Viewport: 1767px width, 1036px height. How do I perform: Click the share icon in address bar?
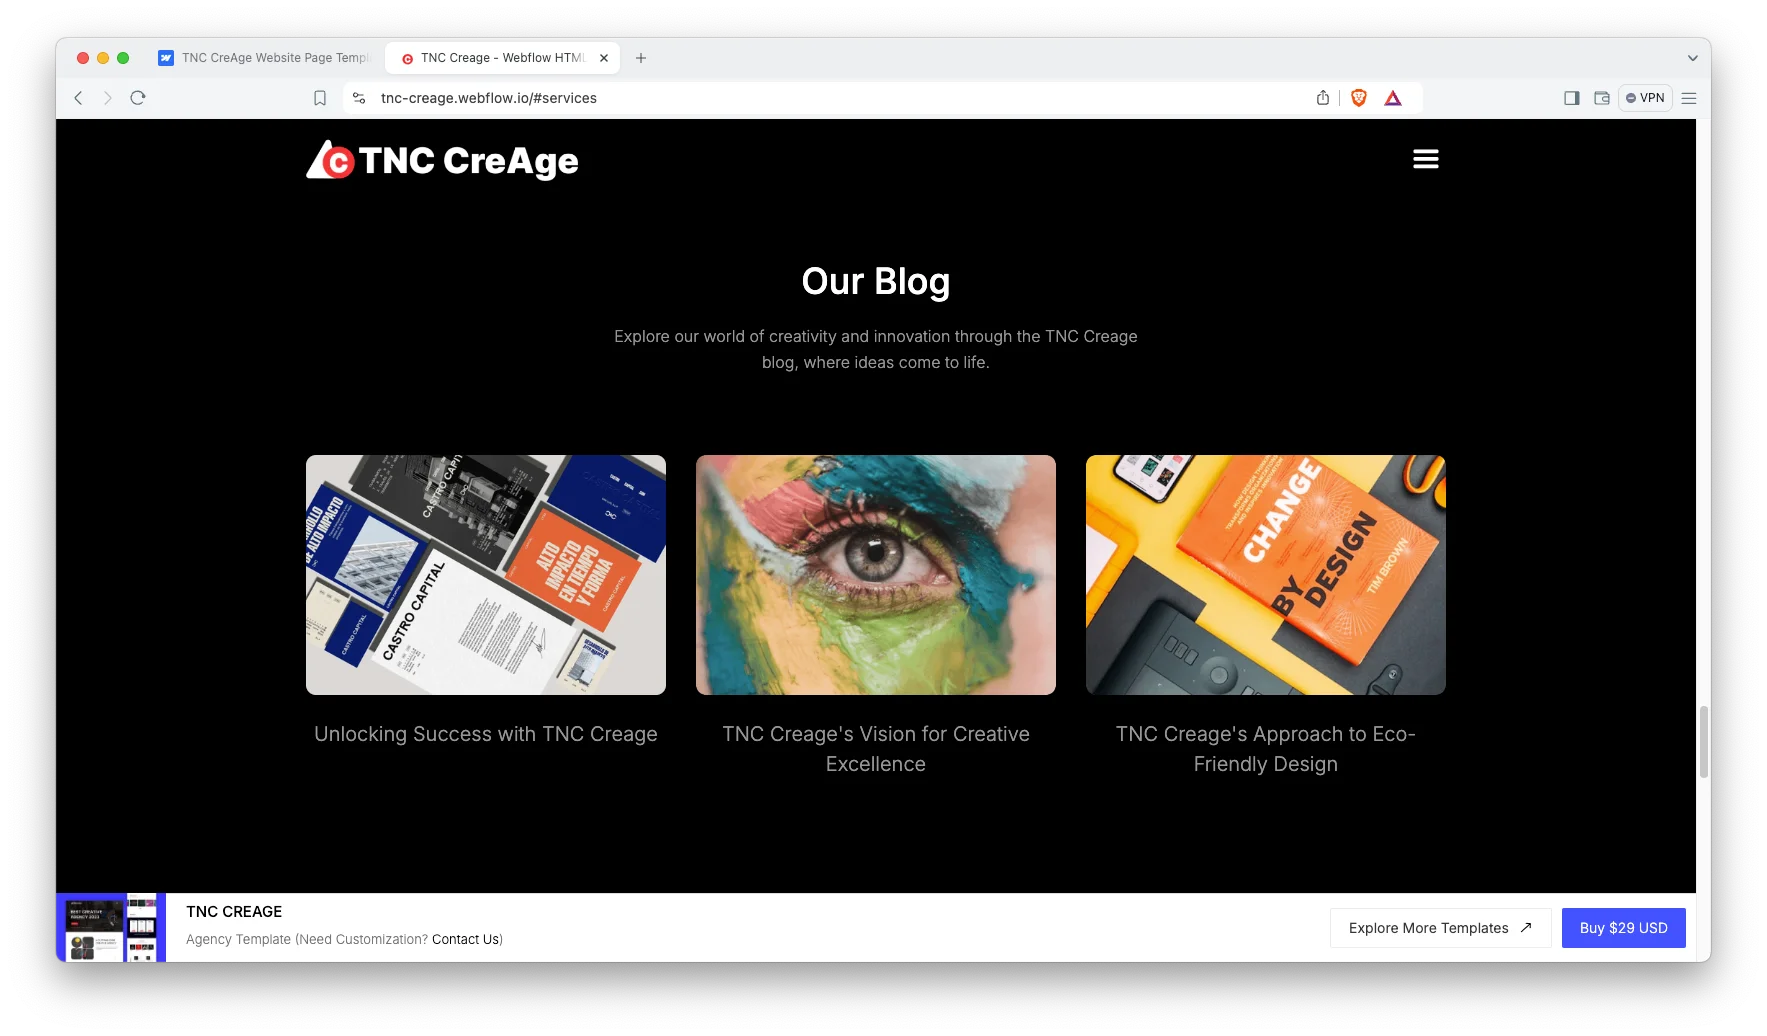click(1323, 98)
